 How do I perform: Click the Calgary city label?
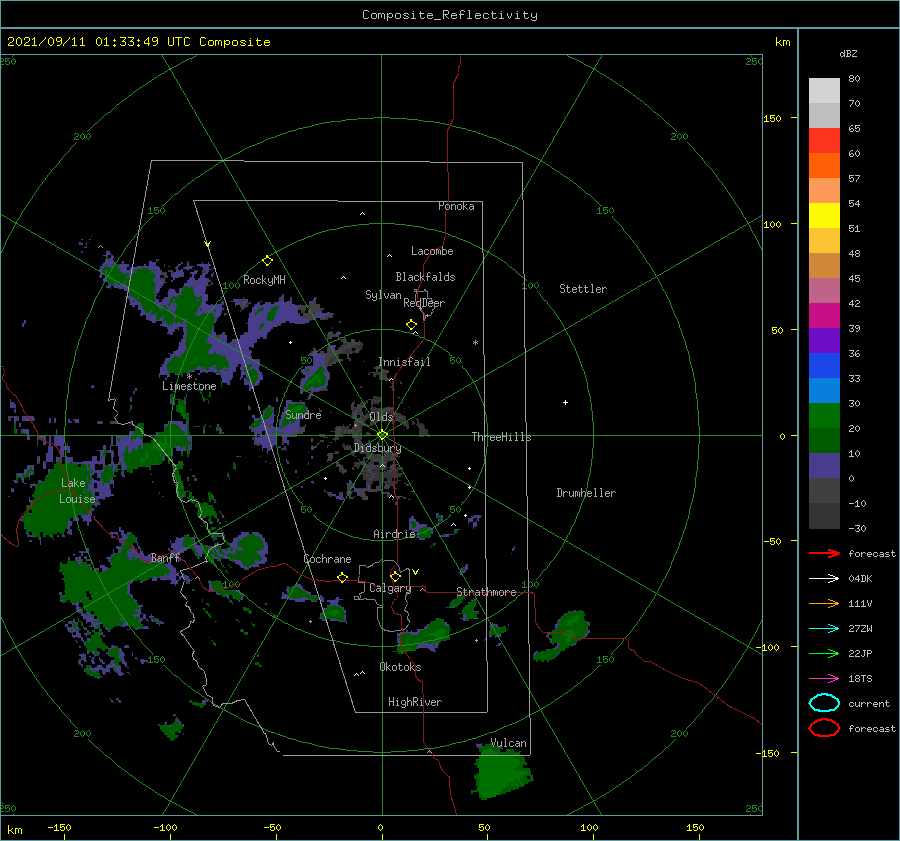390,588
